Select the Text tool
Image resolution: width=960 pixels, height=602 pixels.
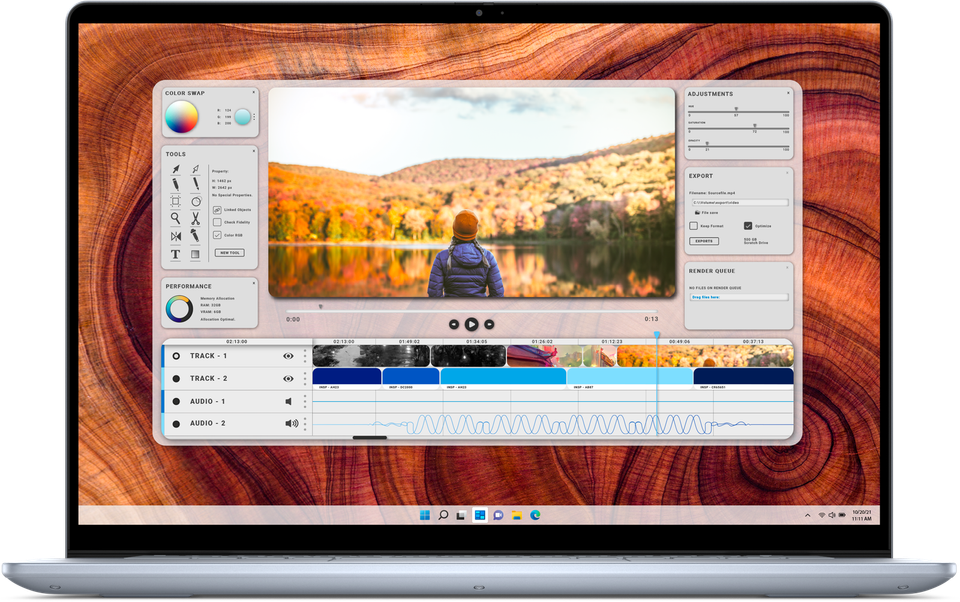(176, 254)
